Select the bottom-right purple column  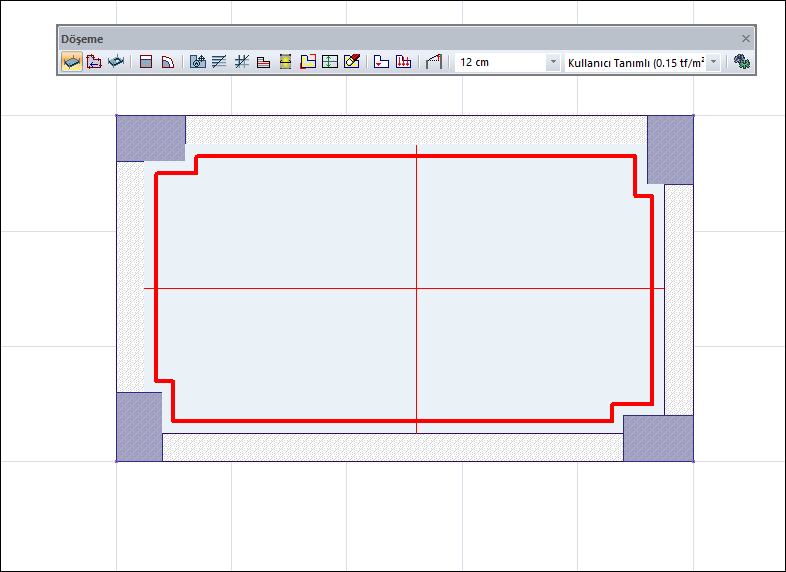pos(658,438)
